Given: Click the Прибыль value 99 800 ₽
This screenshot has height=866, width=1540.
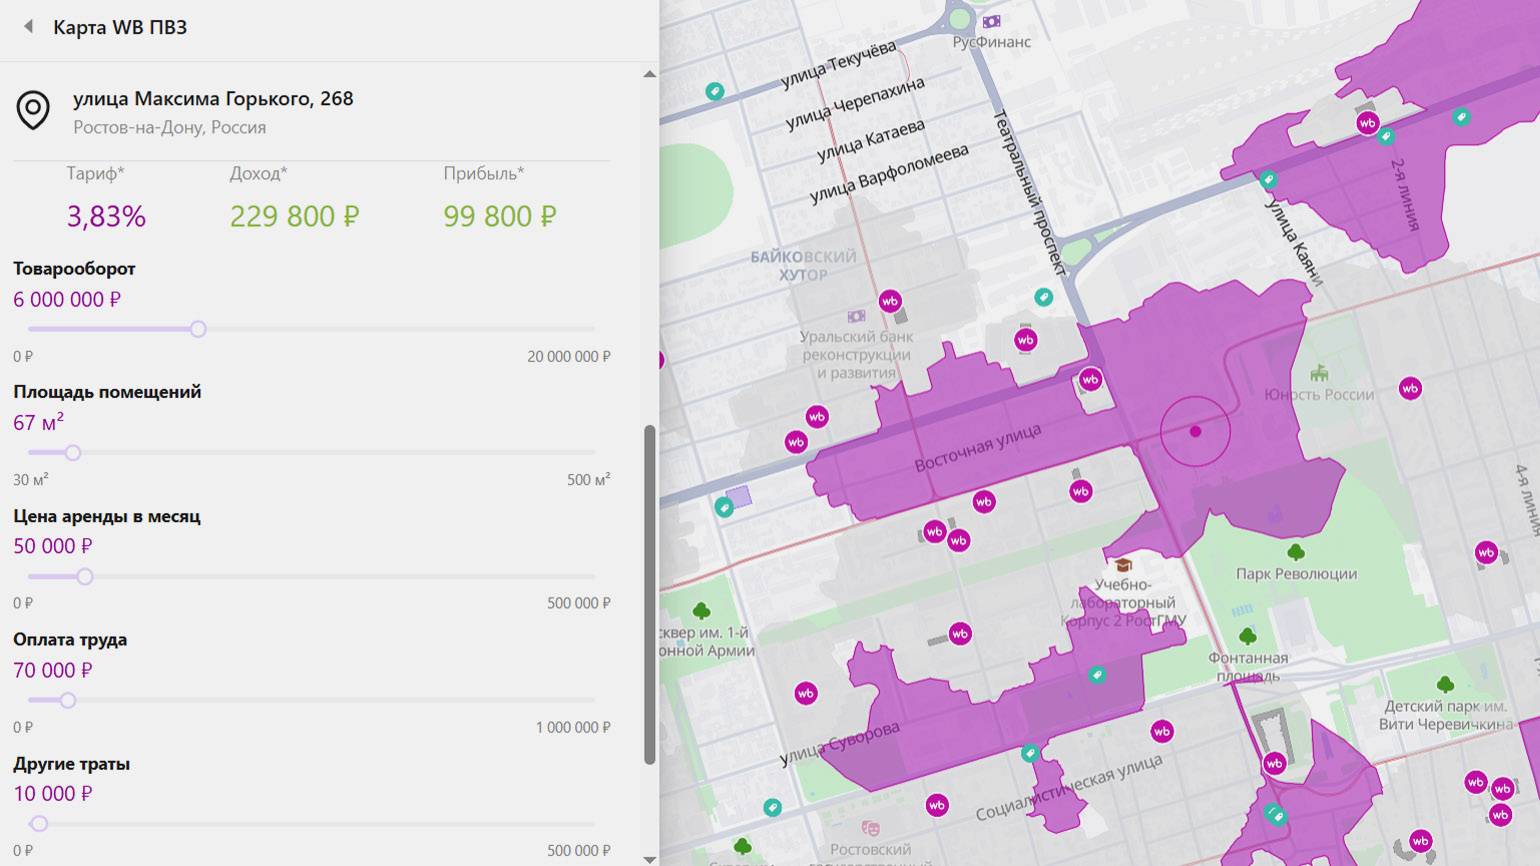Looking at the screenshot, I should tap(499, 216).
